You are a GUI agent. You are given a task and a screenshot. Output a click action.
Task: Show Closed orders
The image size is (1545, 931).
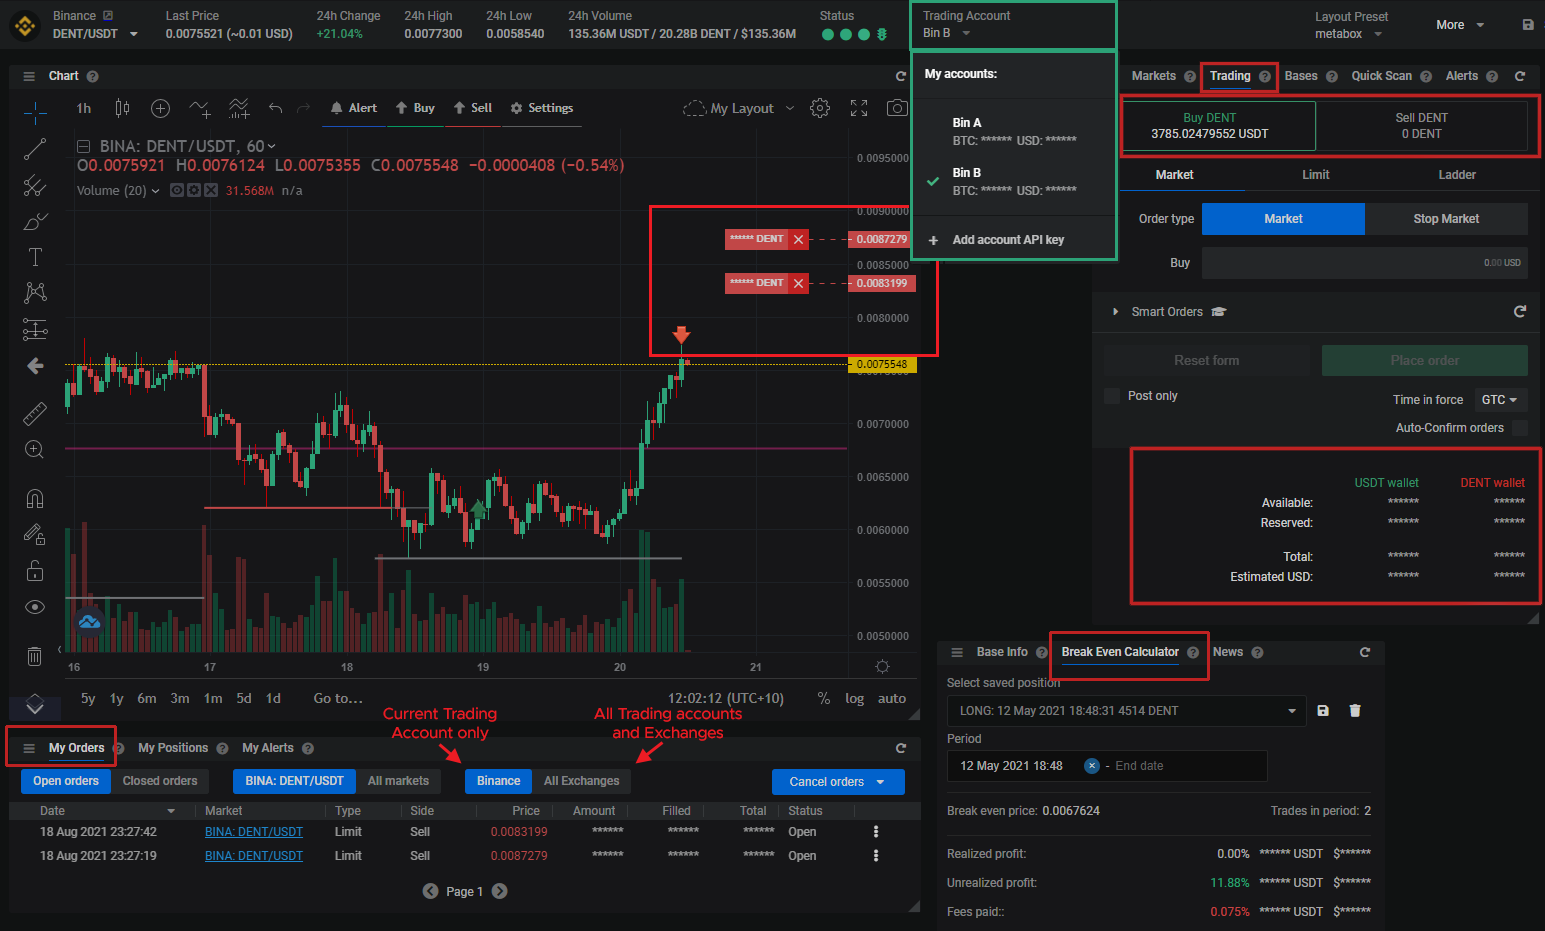160,781
